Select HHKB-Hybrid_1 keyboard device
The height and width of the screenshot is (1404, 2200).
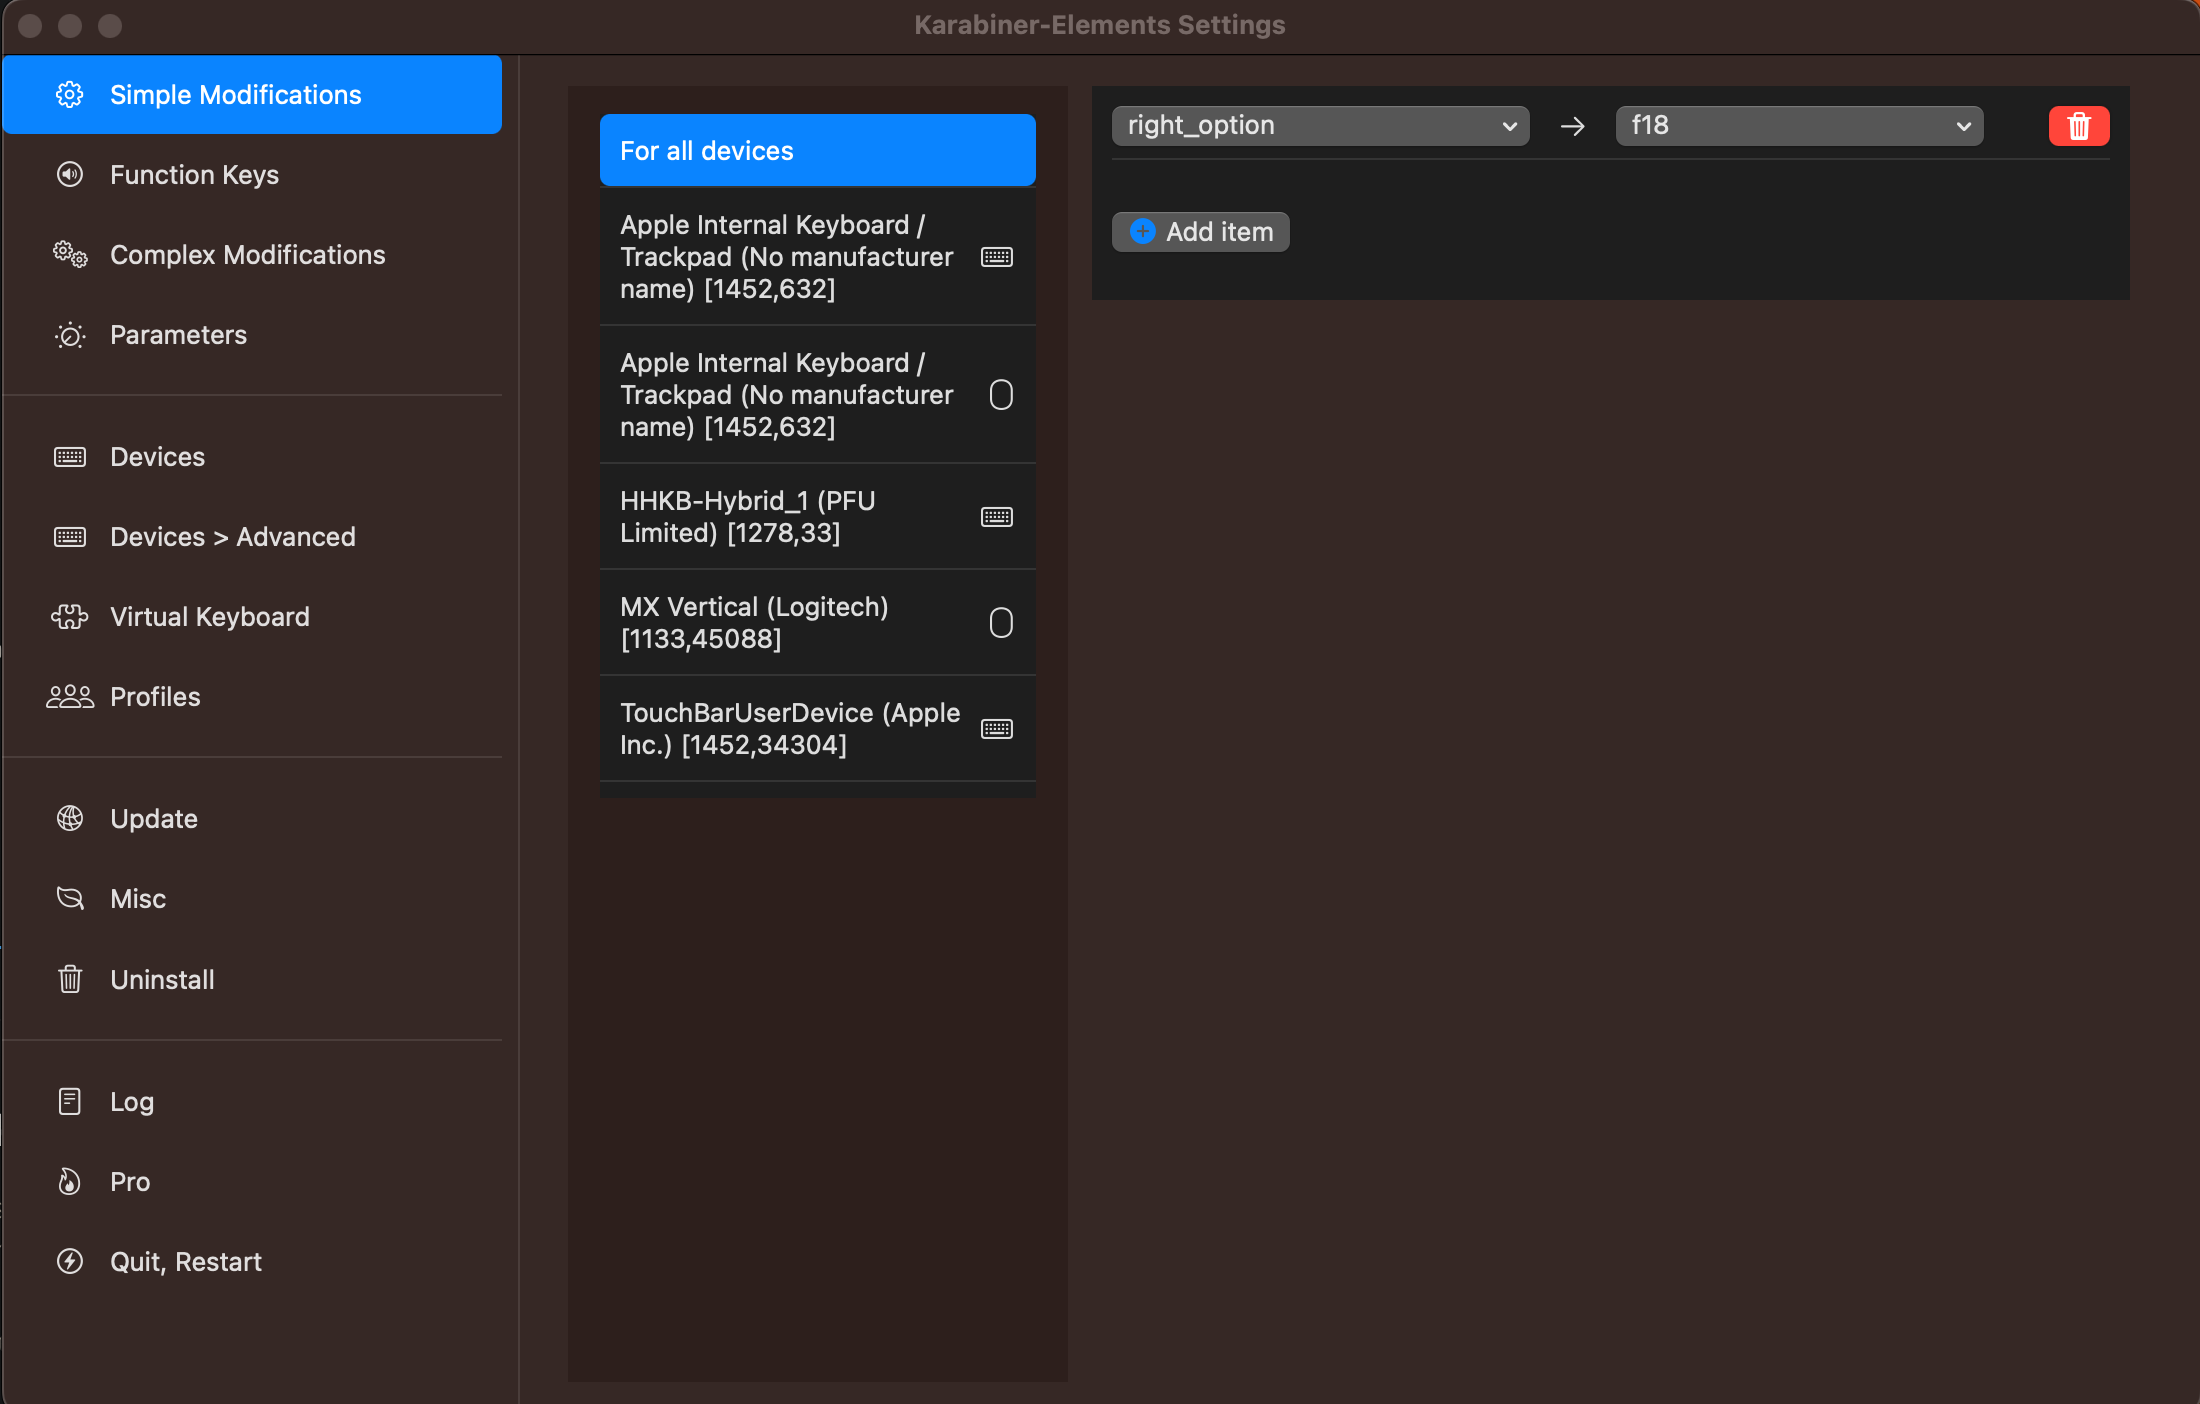coord(816,517)
